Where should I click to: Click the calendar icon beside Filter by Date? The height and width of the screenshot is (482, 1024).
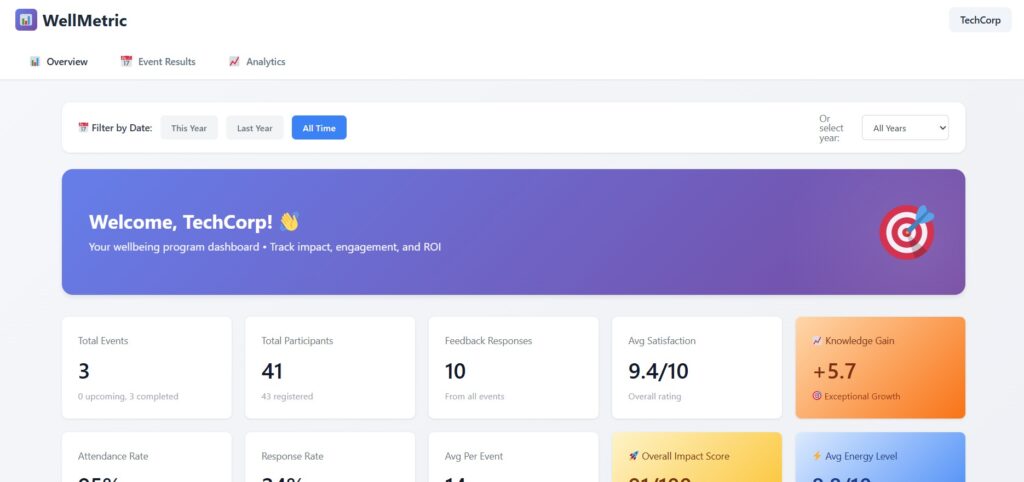tap(83, 128)
